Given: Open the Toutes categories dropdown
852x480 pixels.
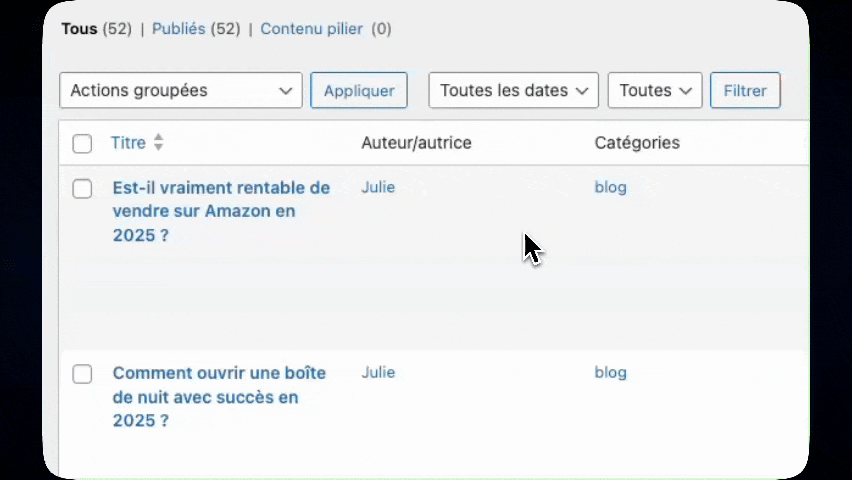Looking at the screenshot, I should pos(655,90).
